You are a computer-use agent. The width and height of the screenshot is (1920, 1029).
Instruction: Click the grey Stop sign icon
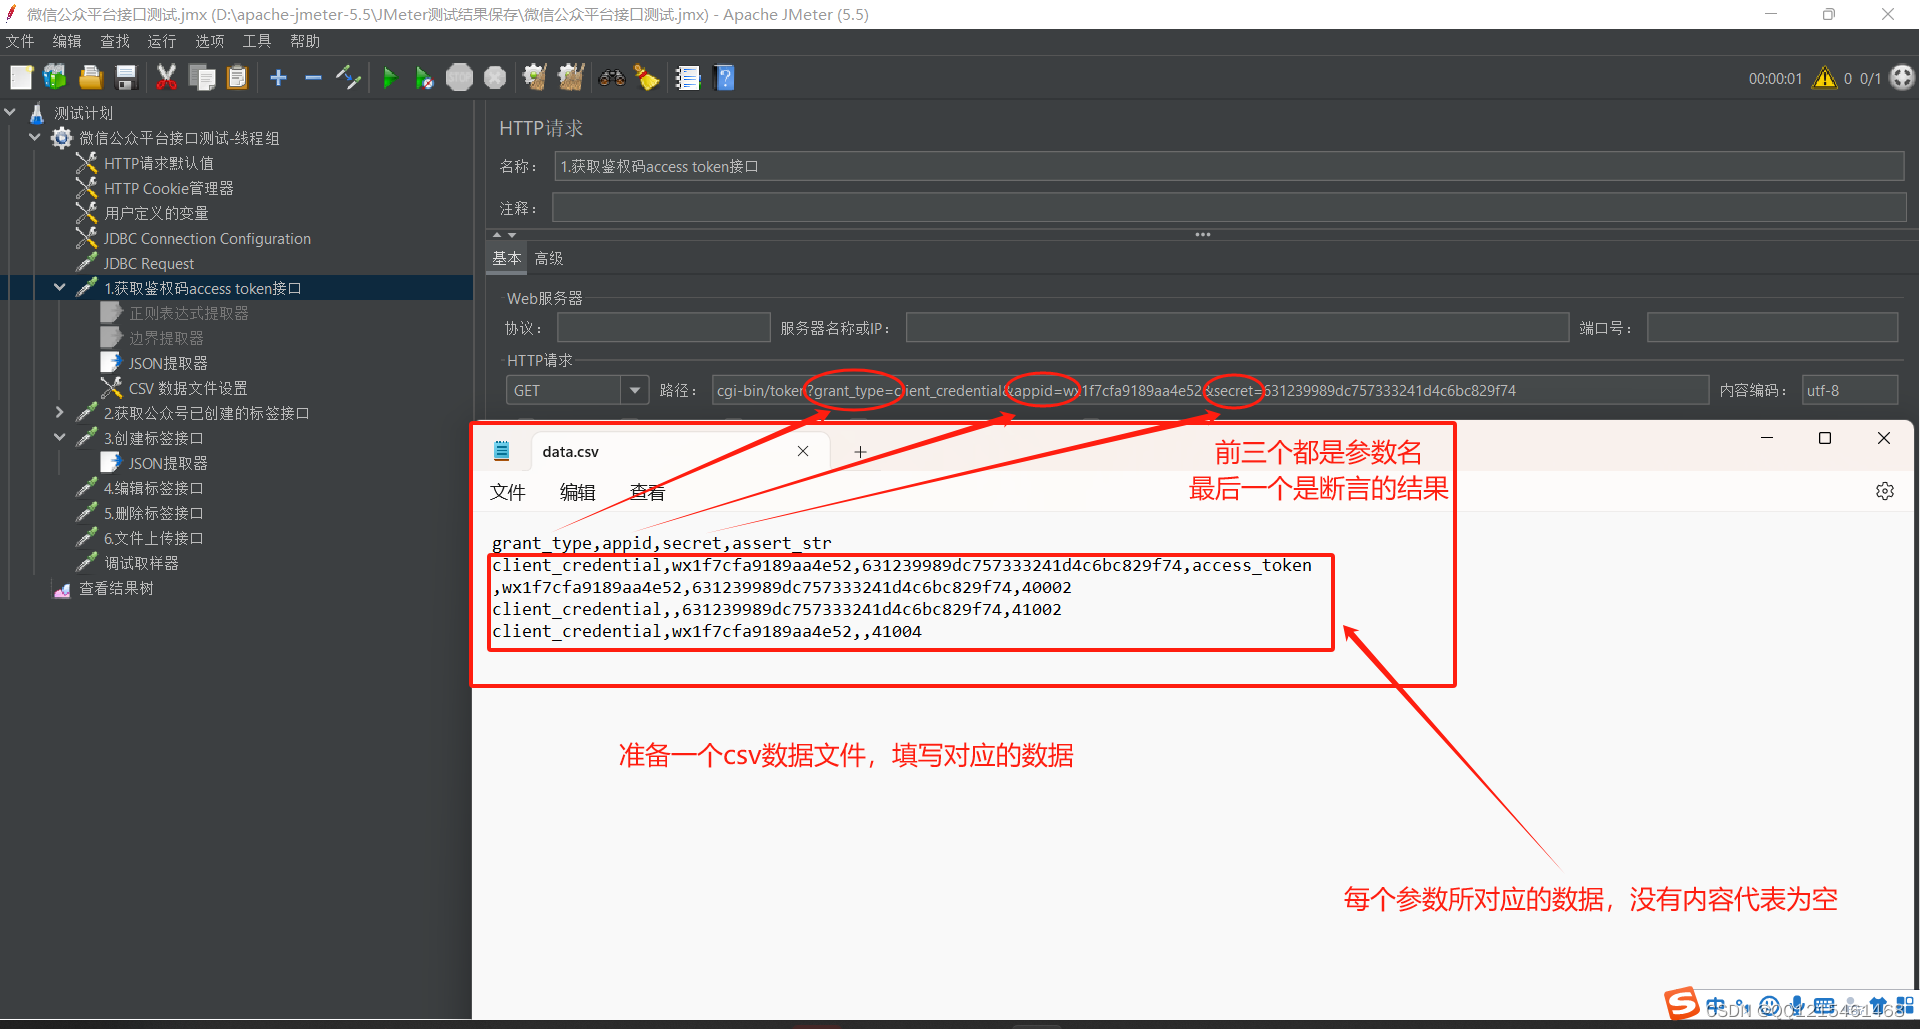460,78
